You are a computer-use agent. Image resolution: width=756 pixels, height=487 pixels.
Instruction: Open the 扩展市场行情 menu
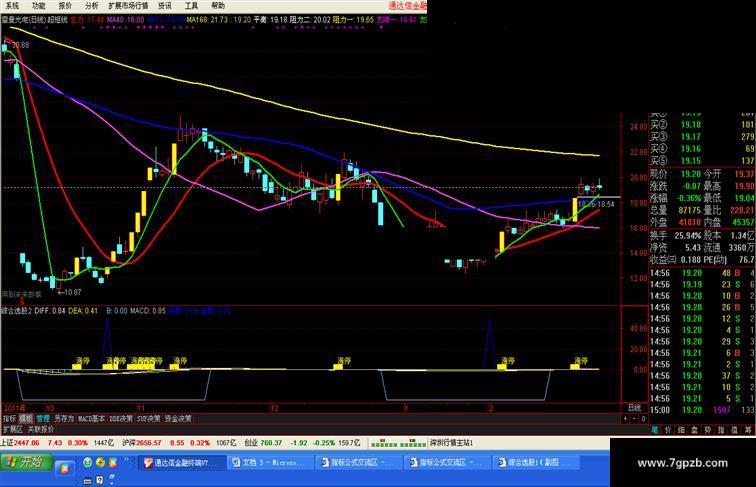coord(128,6)
